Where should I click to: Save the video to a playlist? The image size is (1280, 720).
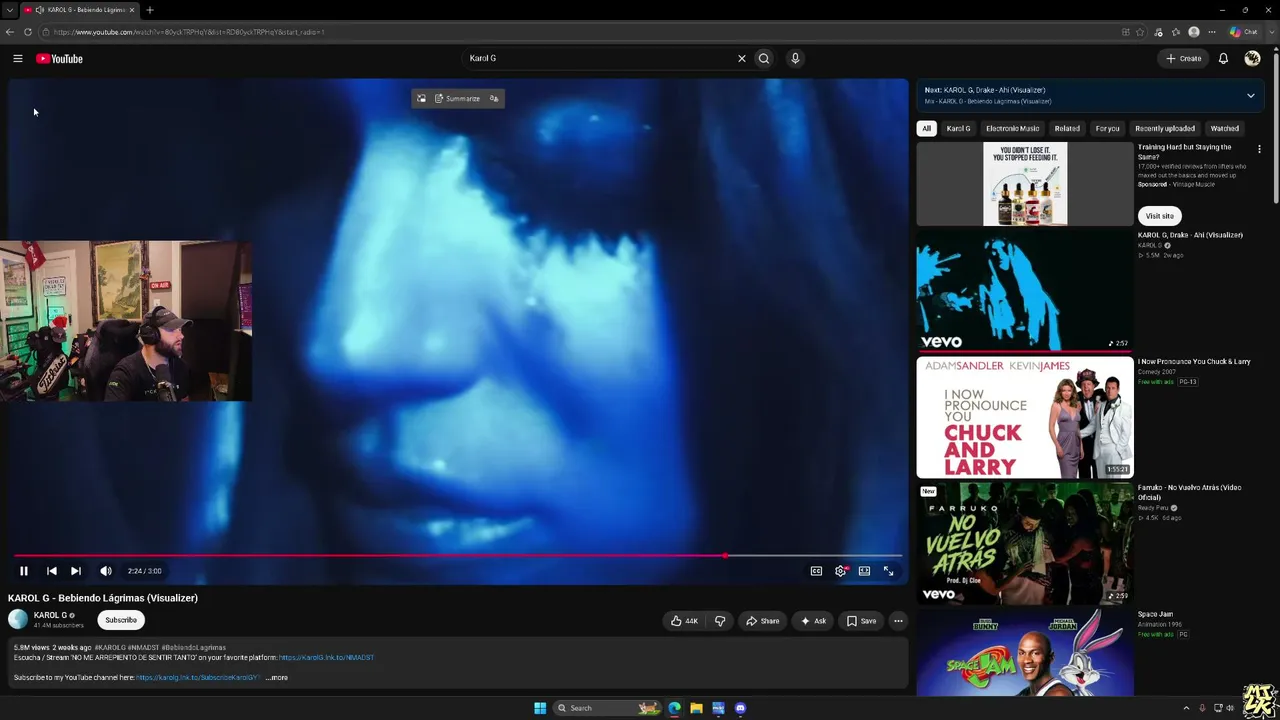tap(861, 621)
